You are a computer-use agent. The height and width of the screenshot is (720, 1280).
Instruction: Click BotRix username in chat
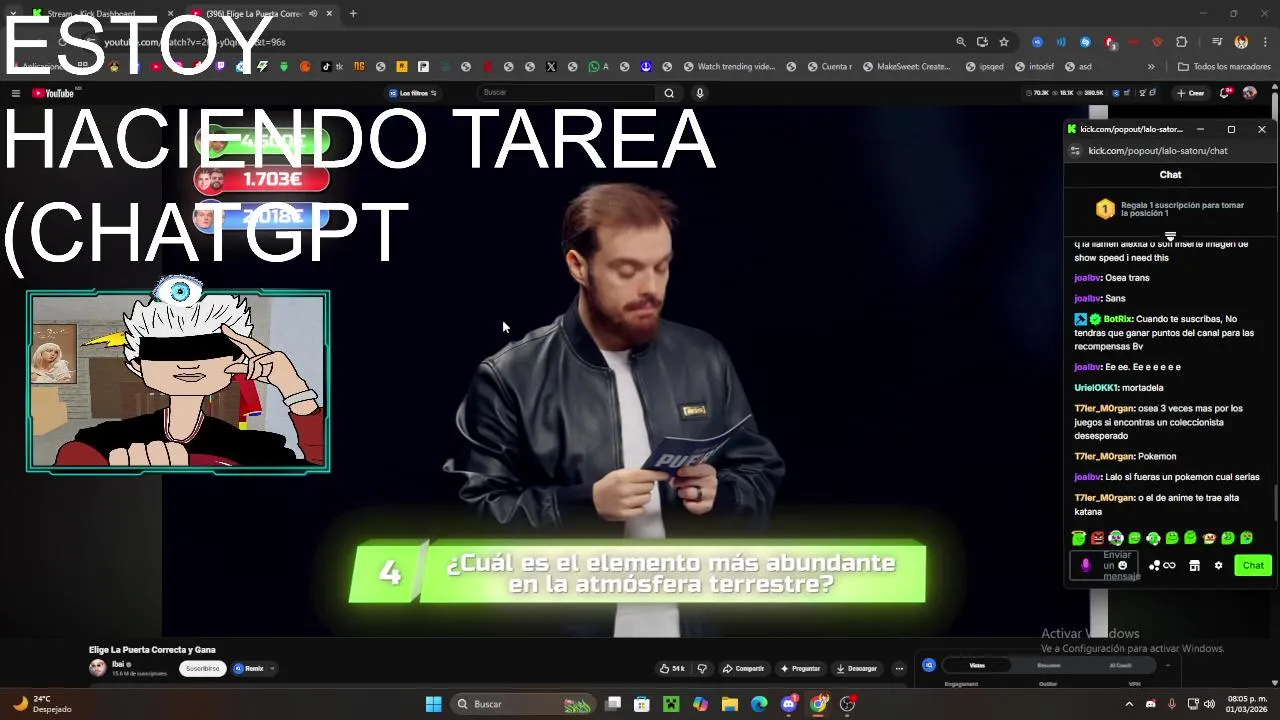click(x=1118, y=319)
